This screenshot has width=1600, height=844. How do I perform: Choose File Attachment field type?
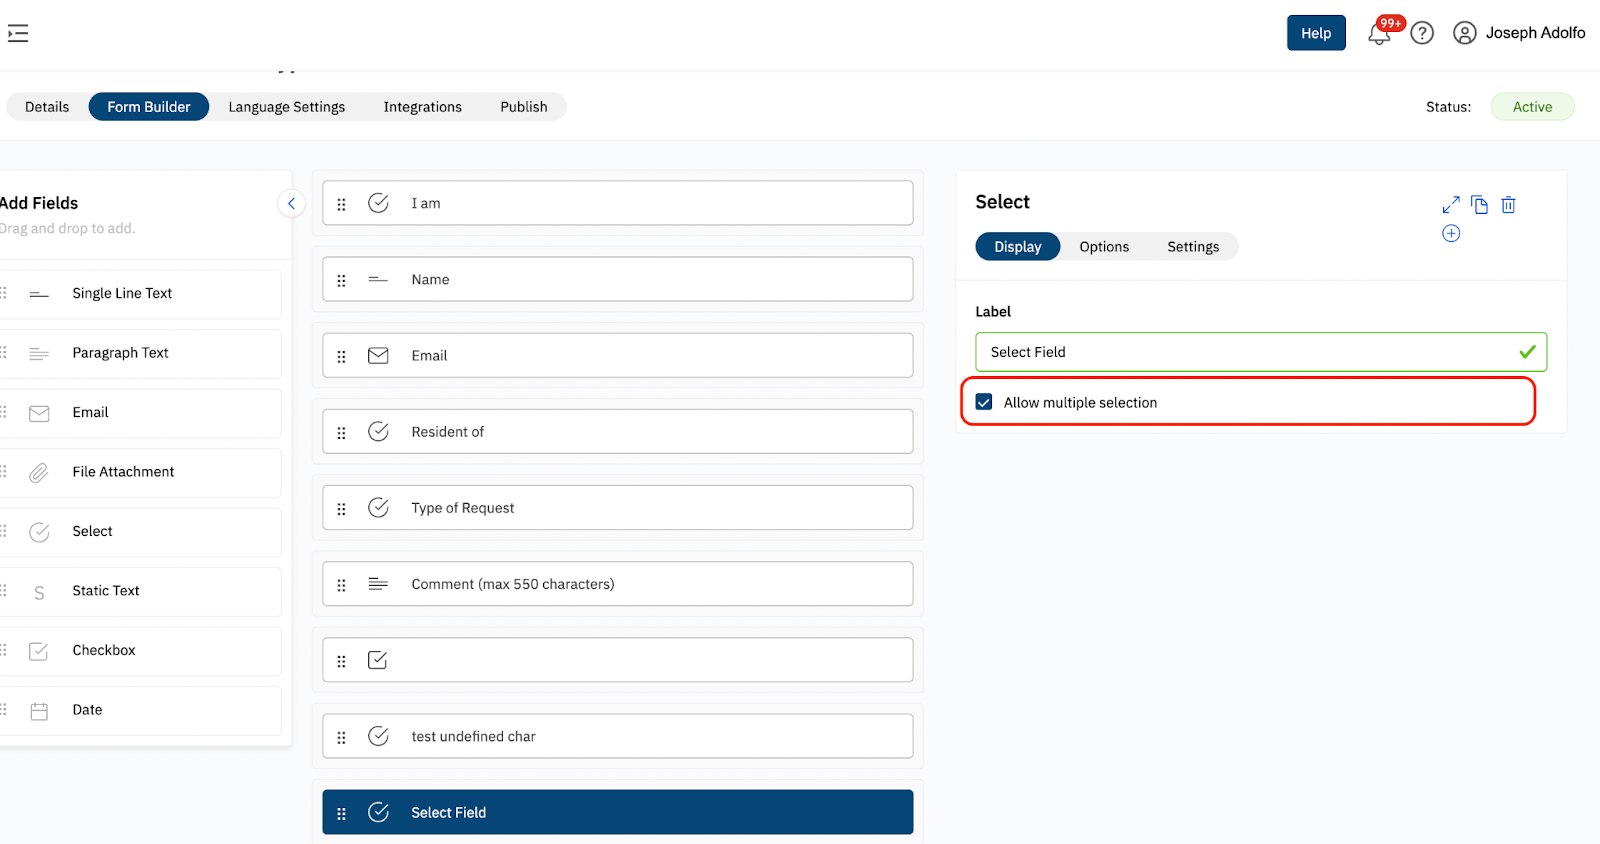[x=140, y=472]
